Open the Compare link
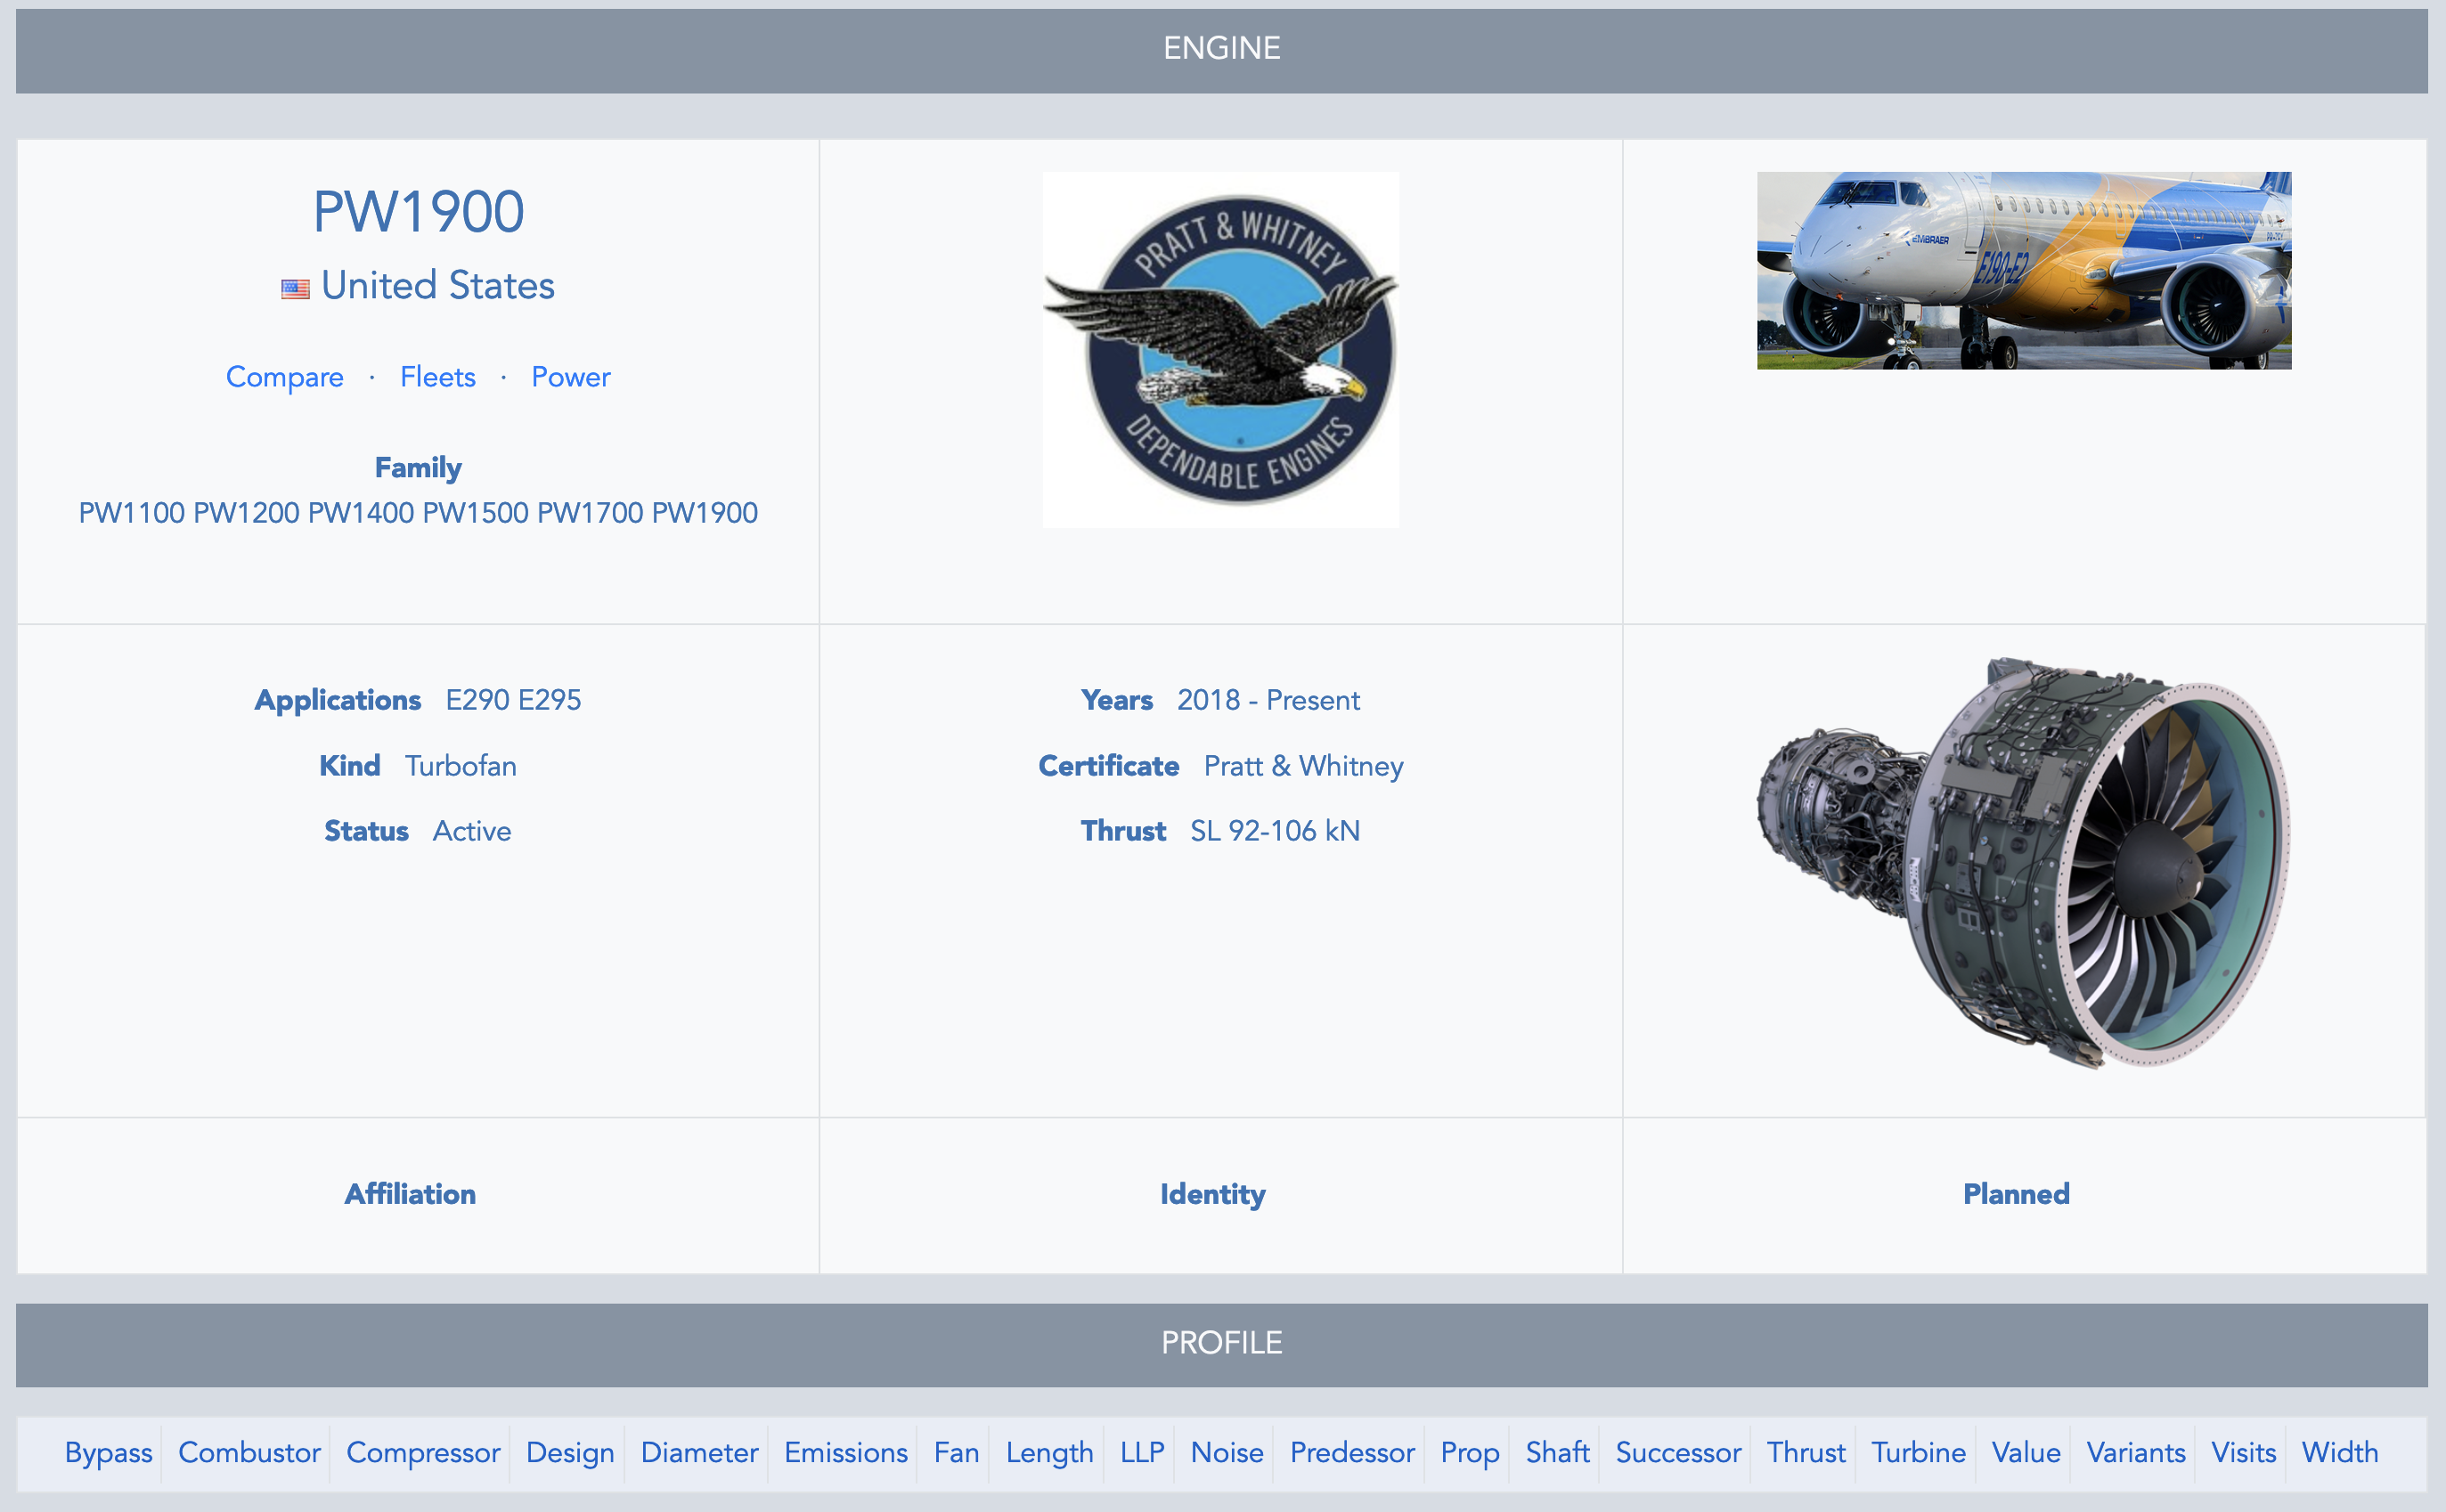Image resolution: width=2446 pixels, height=1512 pixels. pyautogui.click(x=284, y=377)
